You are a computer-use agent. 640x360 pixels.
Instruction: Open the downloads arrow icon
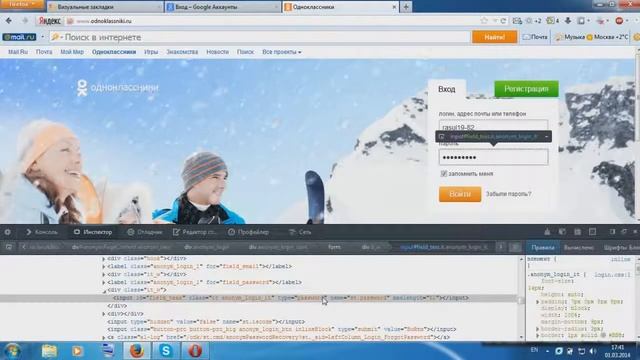click(x=568, y=20)
